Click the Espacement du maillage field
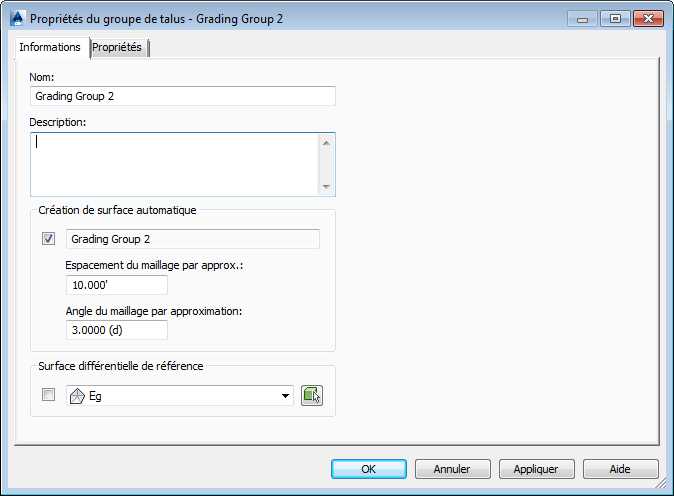The height and width of the screenshot is (496, 674). click(116, 285)
